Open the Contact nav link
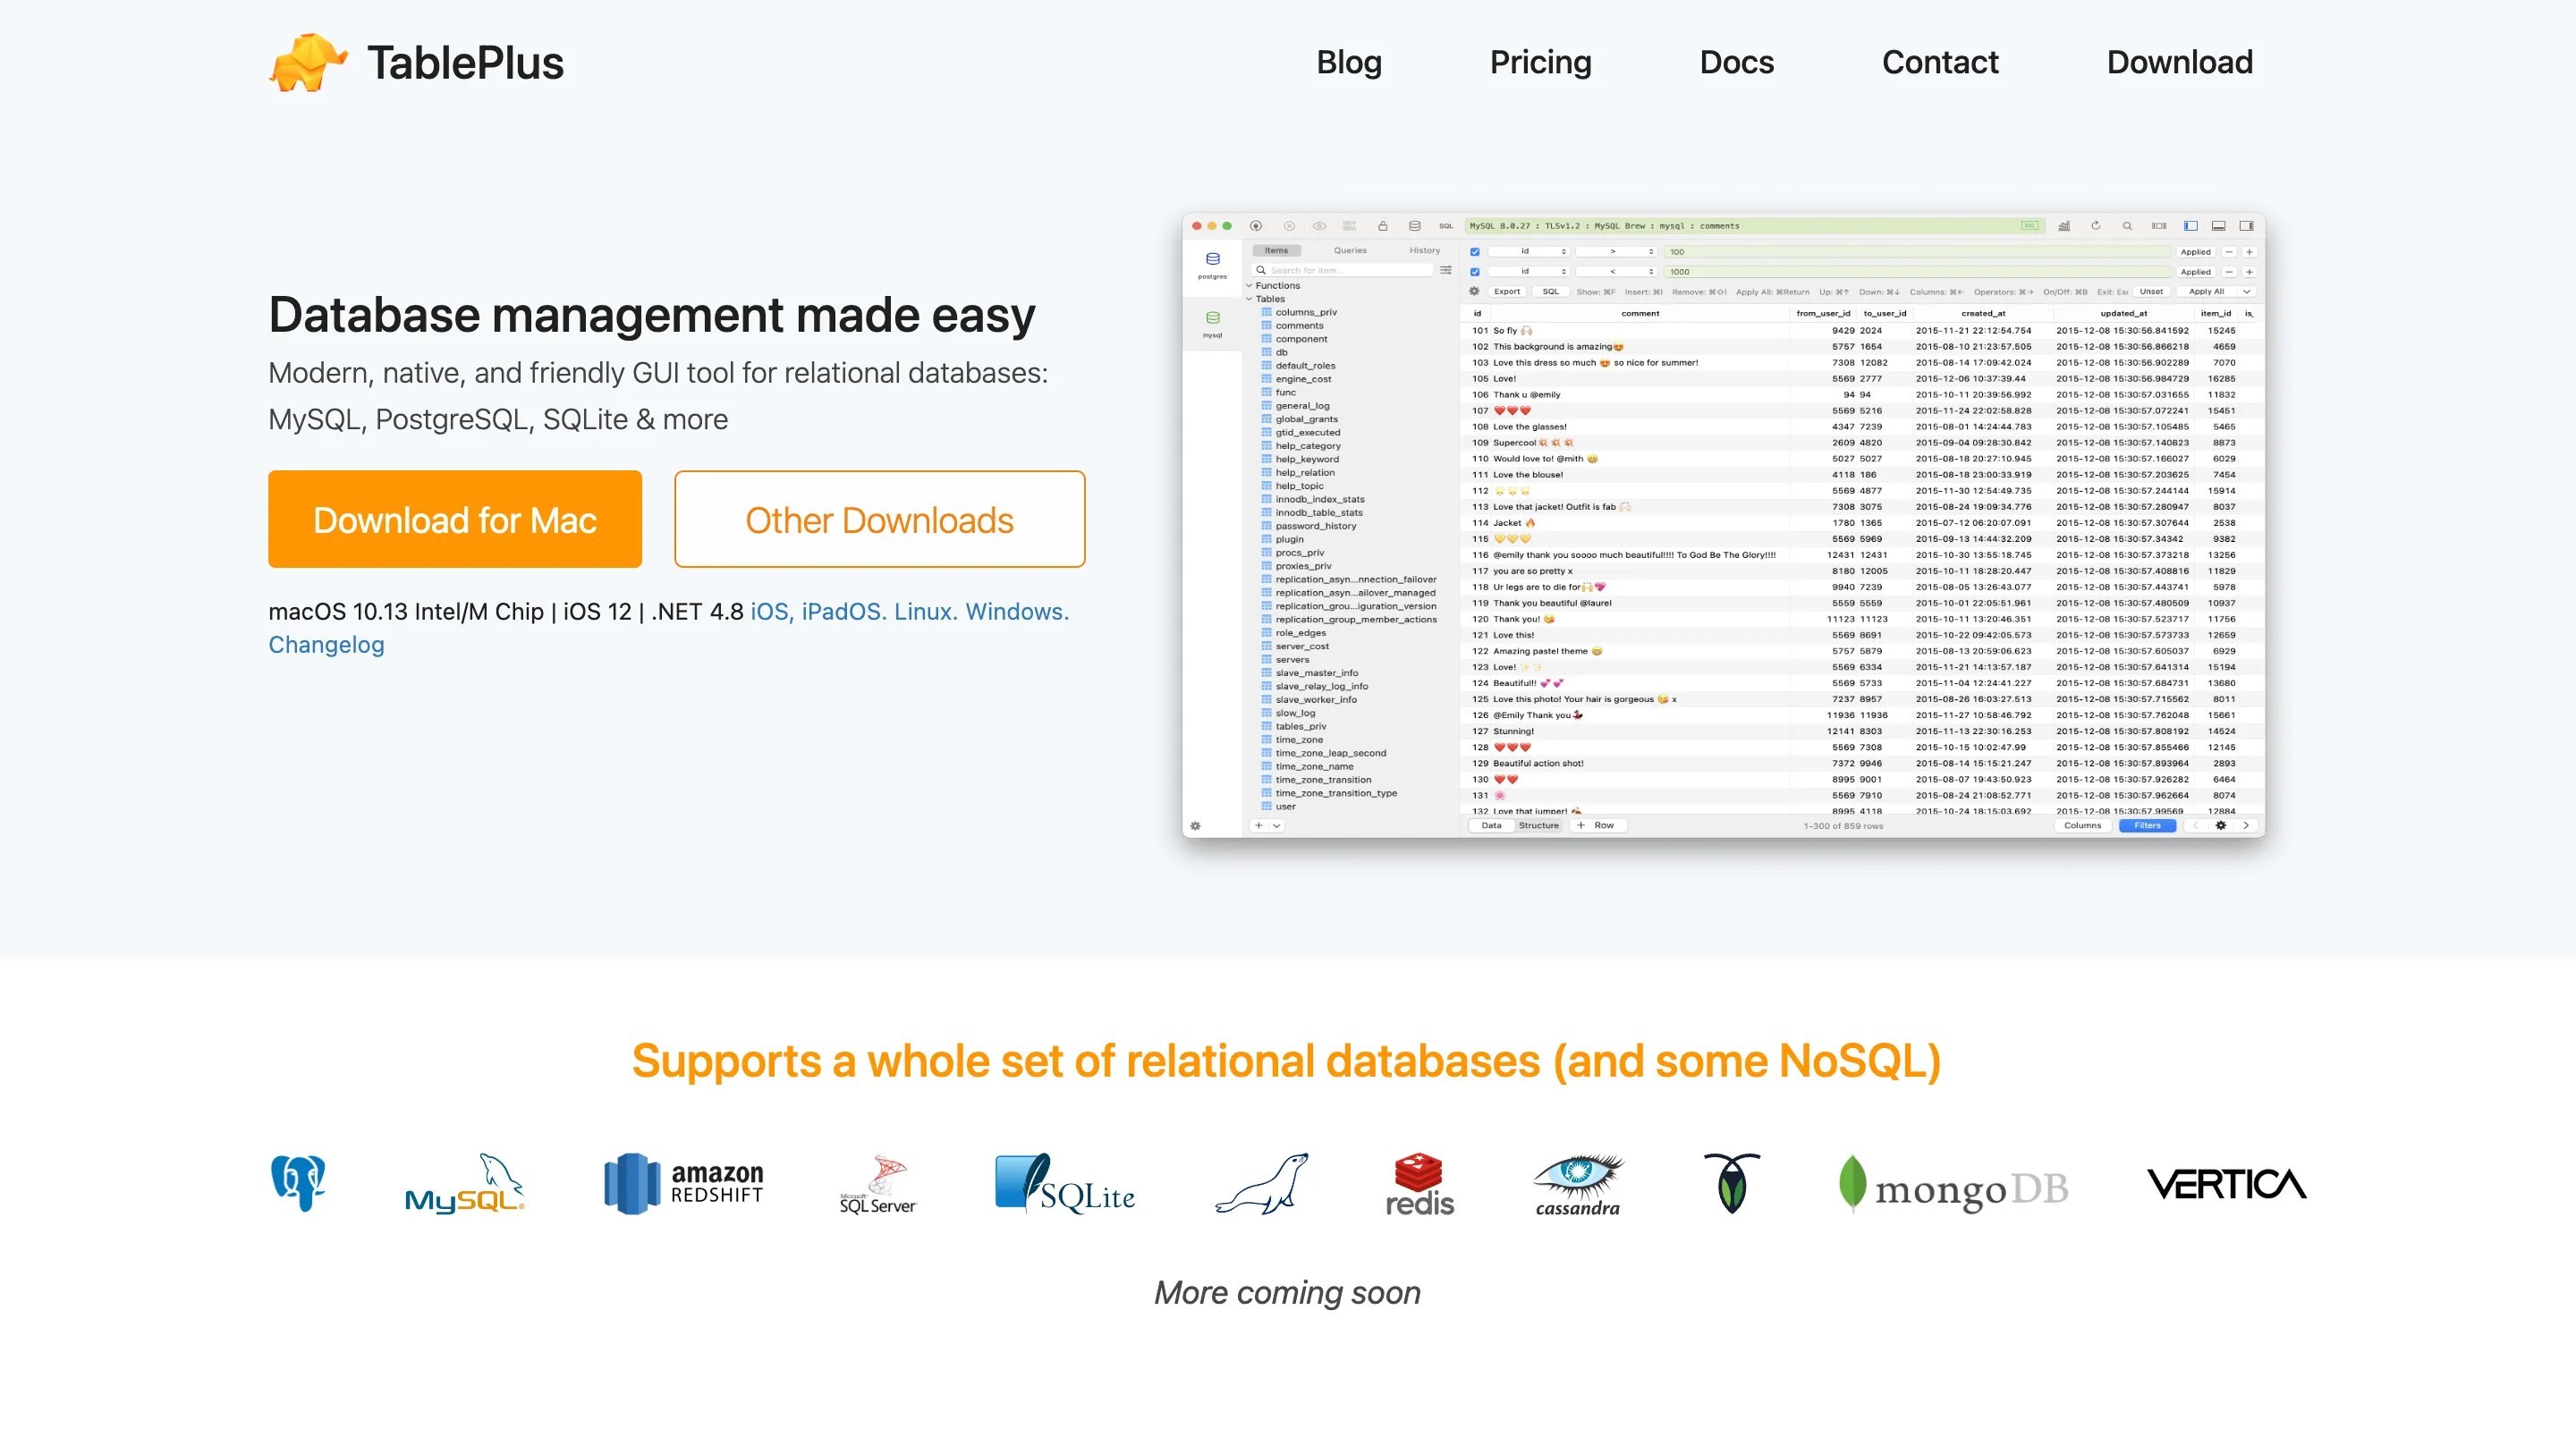This screenshot has width=2576, height=1454. (1940, 62)
